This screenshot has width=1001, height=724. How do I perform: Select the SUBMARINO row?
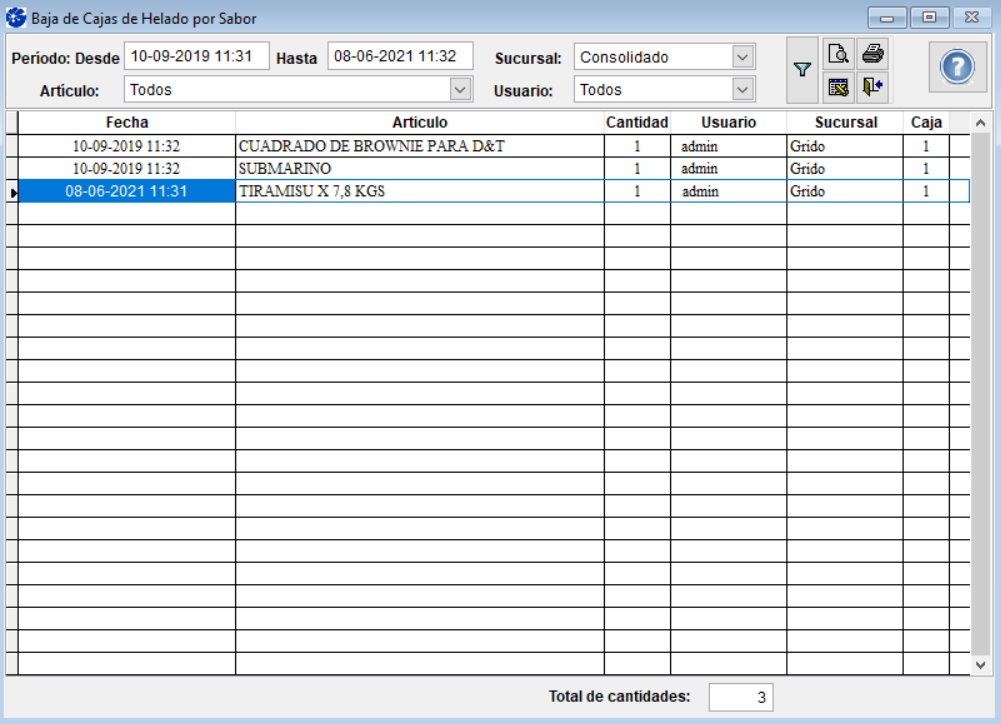420,168
